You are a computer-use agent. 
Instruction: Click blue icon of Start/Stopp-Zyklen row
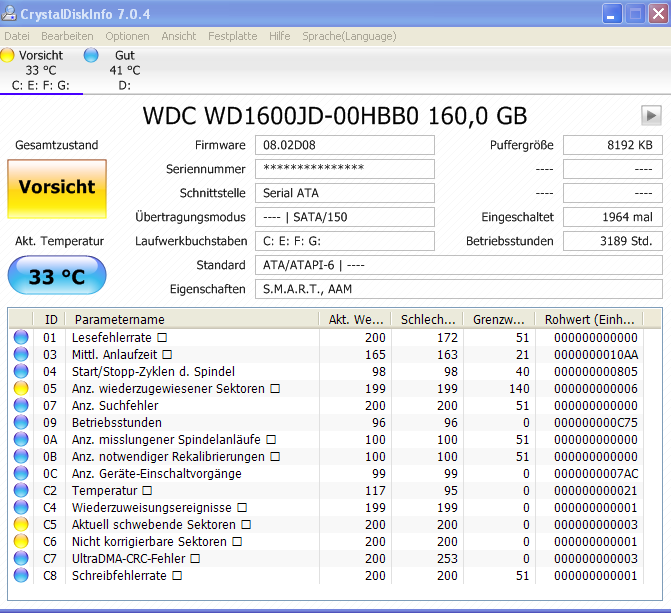pos(21,372)
